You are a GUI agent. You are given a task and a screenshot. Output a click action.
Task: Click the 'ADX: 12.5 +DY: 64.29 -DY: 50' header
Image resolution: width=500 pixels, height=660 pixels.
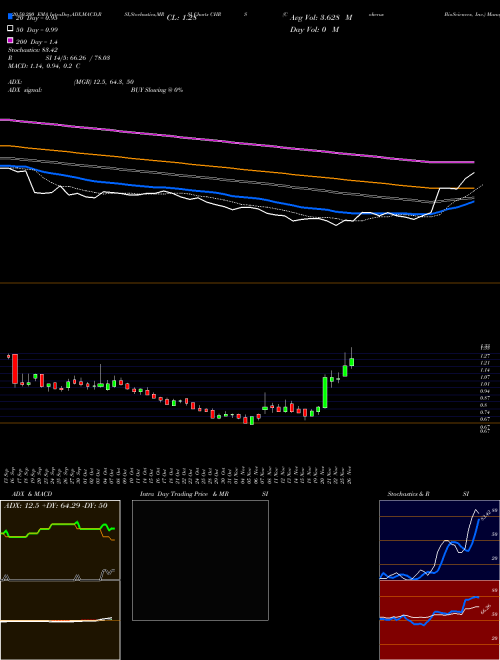coord(56,505)
